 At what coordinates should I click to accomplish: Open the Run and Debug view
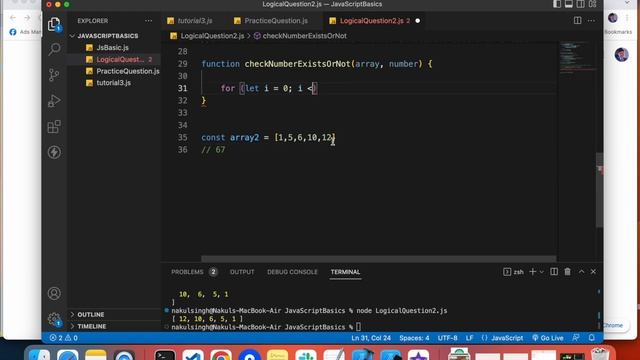(x=54, y=101)
